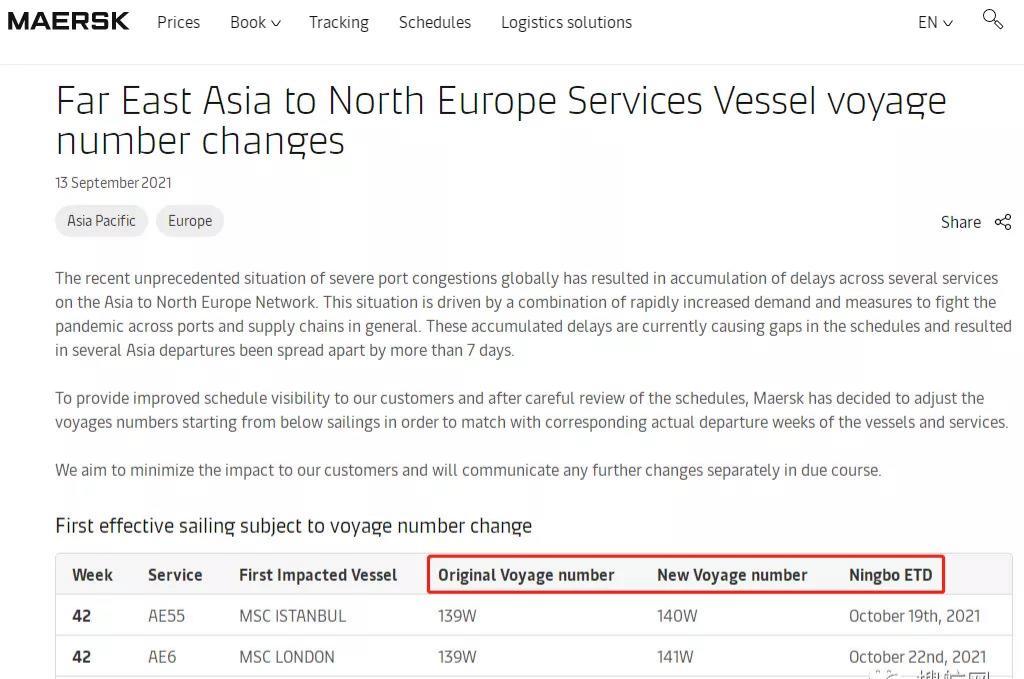
Task: Click the First Impacted Vessel header
Action: point(318,575)
